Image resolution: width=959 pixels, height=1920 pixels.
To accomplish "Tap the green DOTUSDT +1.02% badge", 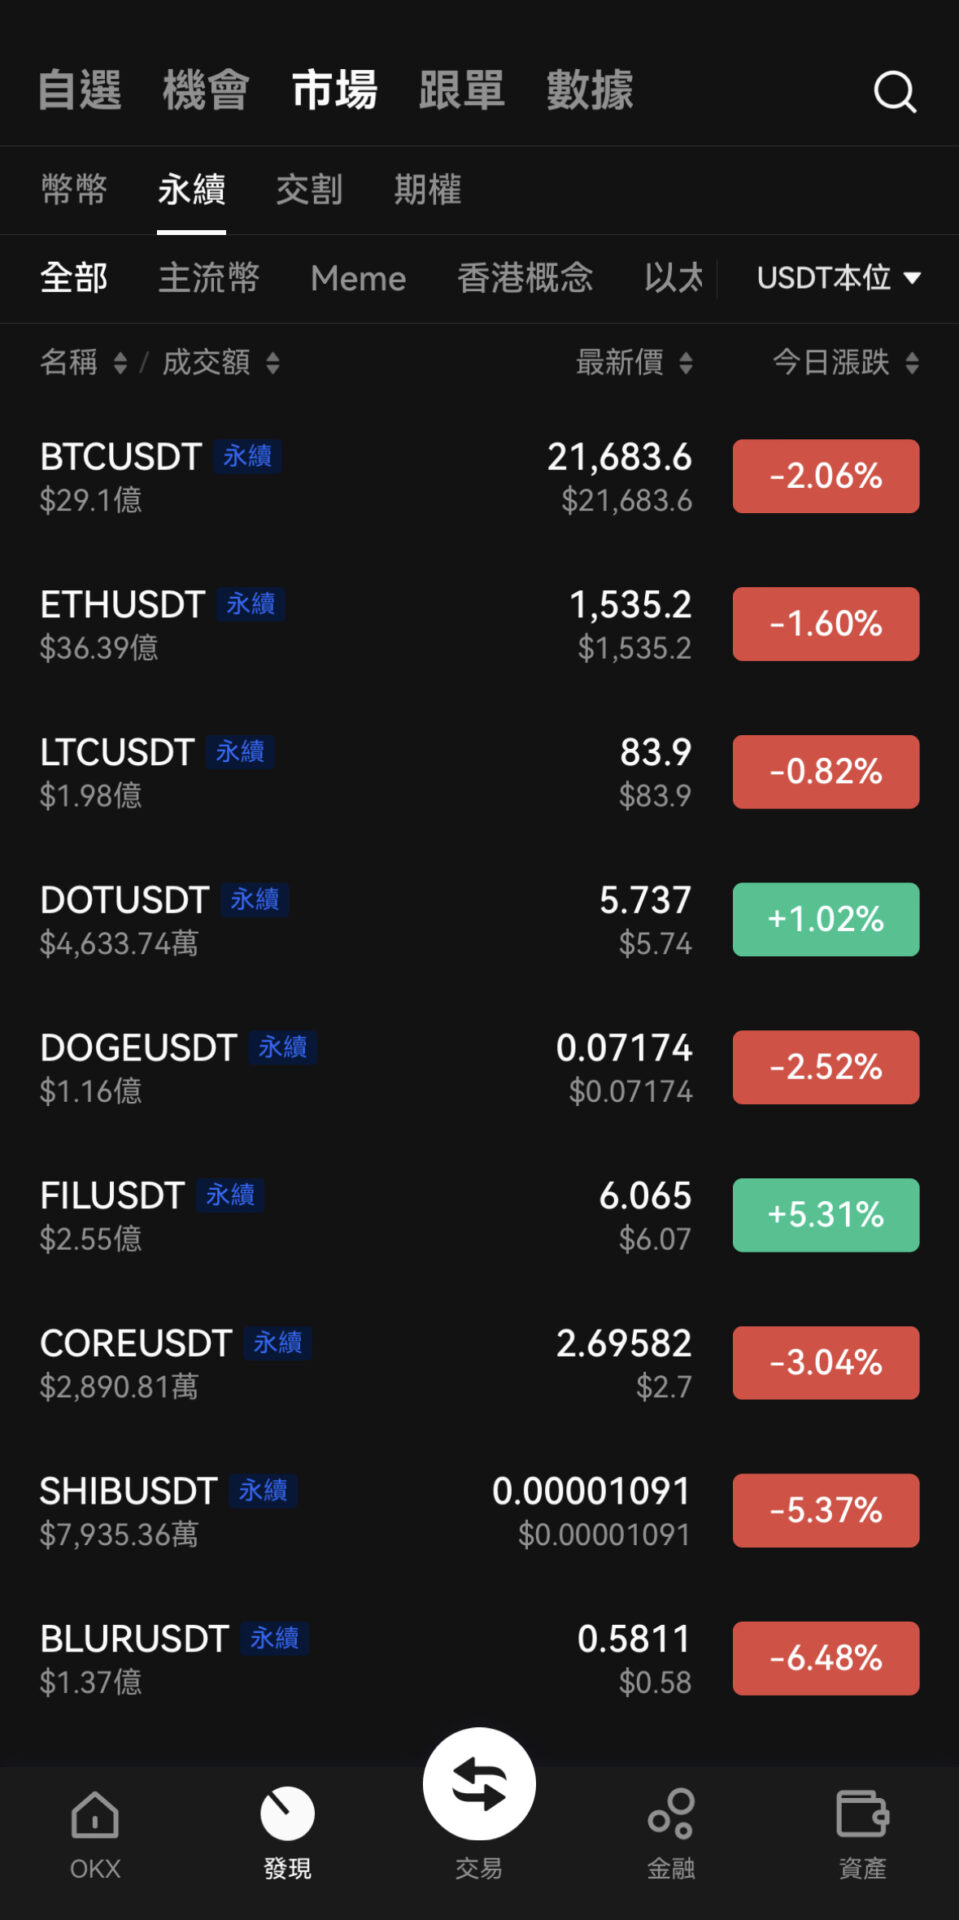I will click(x=825, y=919).
